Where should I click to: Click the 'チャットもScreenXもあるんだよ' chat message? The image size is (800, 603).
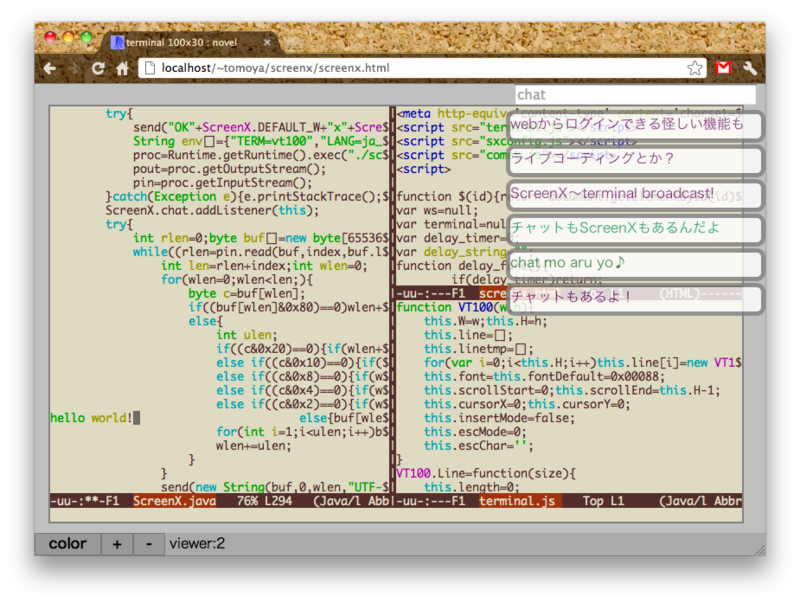[635, 229]
